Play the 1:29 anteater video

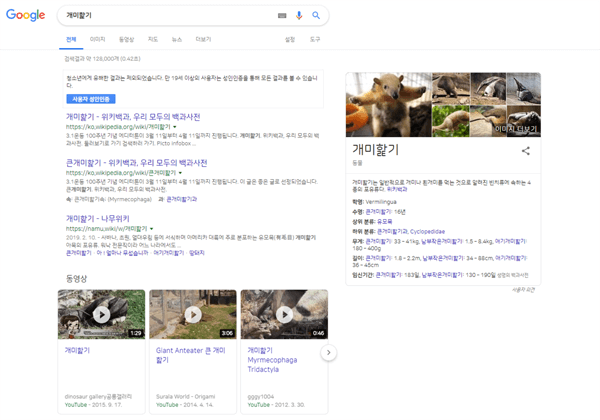tap(101, 314)
